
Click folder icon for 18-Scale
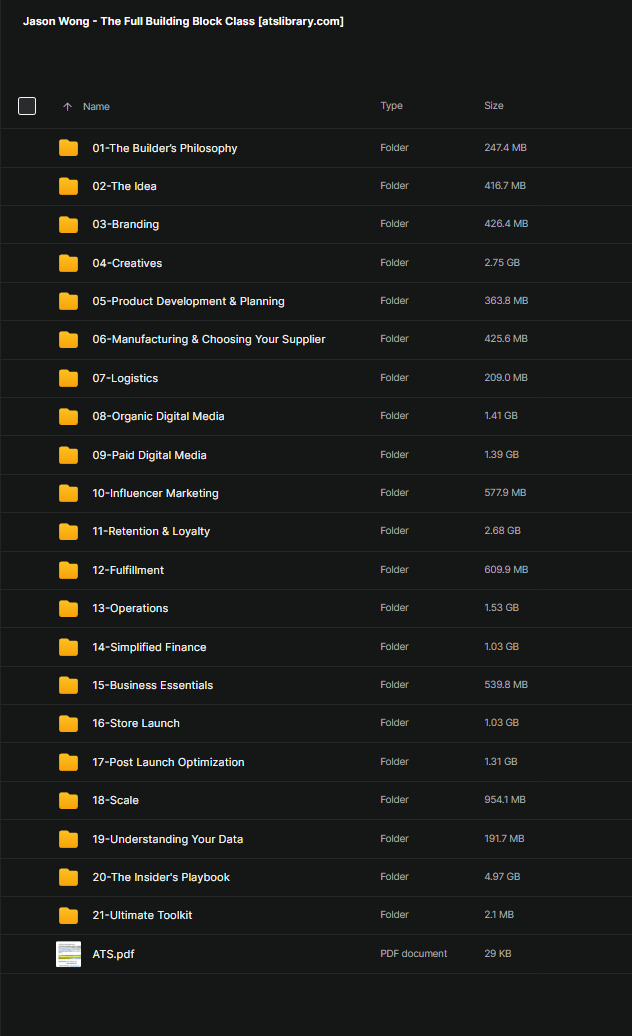pos(69,801)
